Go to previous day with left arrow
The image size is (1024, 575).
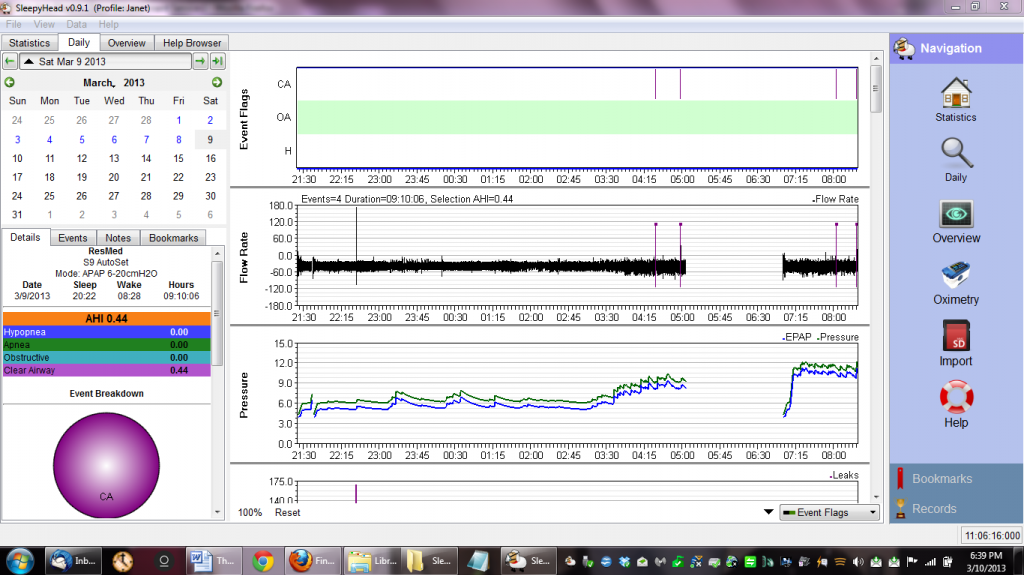(10, 62)
